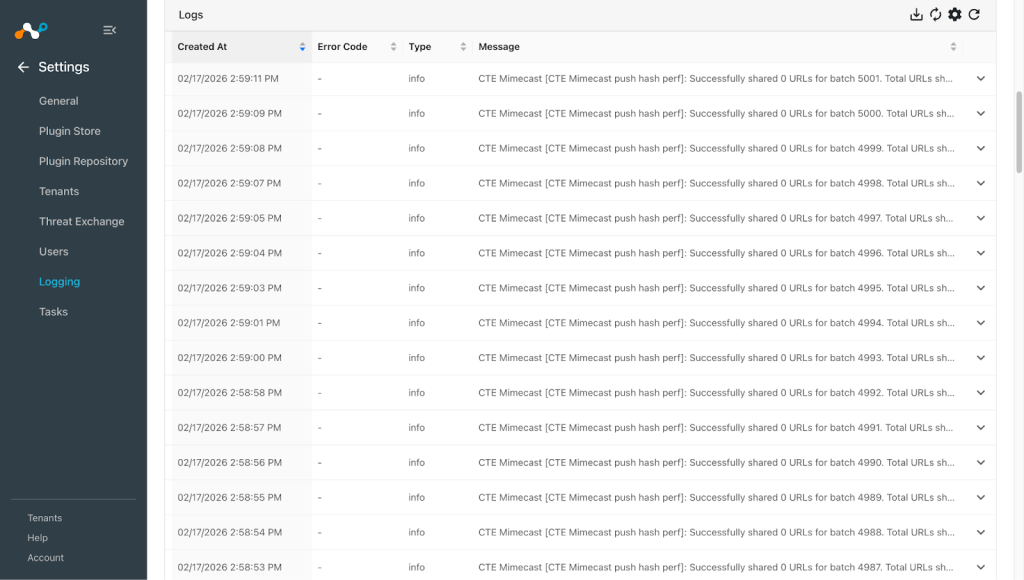The width and height of the screenshot is (1024, 580).
Task: Select timestamp 02/17/2026 2:58:55 PM
Action: [x=229, y=498]
